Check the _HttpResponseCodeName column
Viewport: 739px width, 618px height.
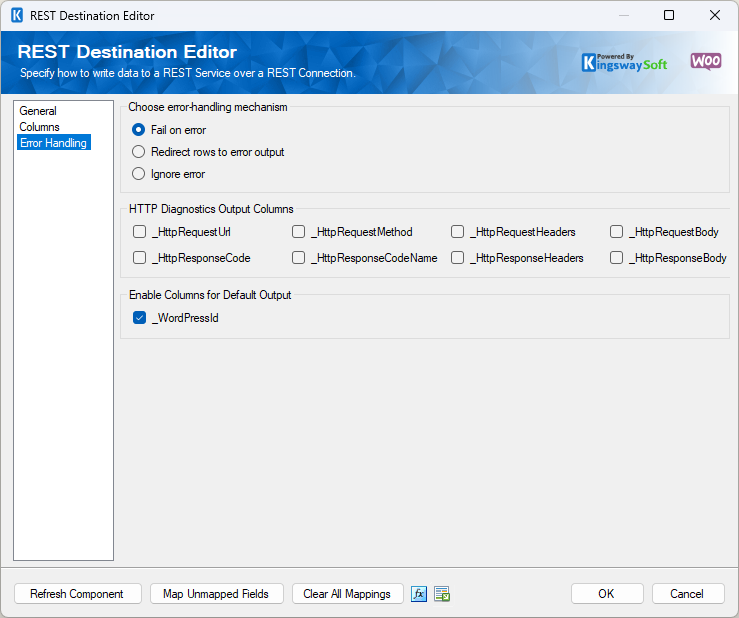pos(298,258)
